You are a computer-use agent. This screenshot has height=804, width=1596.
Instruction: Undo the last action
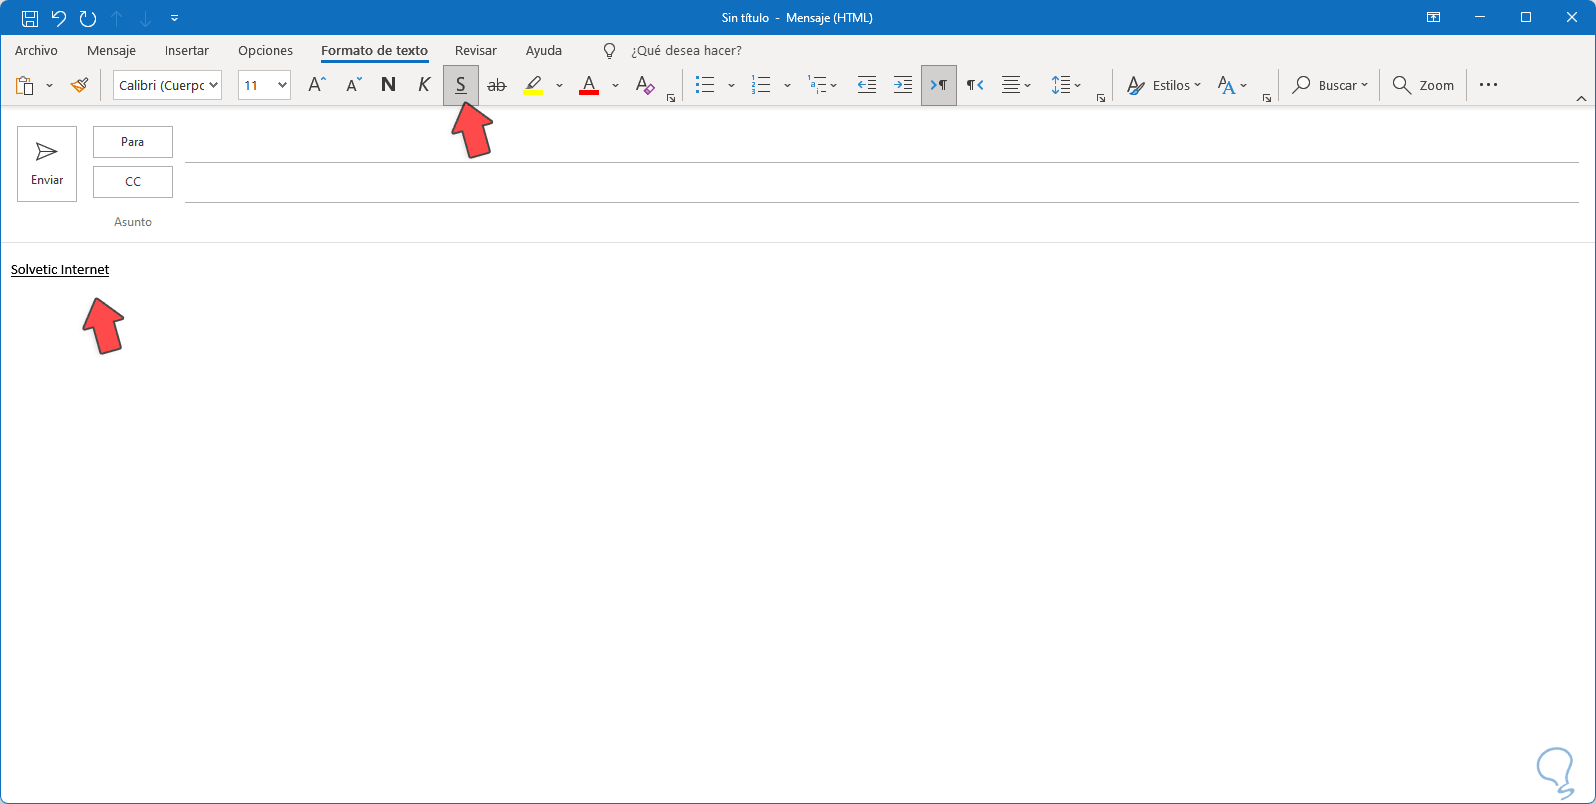tap(59, 18)
